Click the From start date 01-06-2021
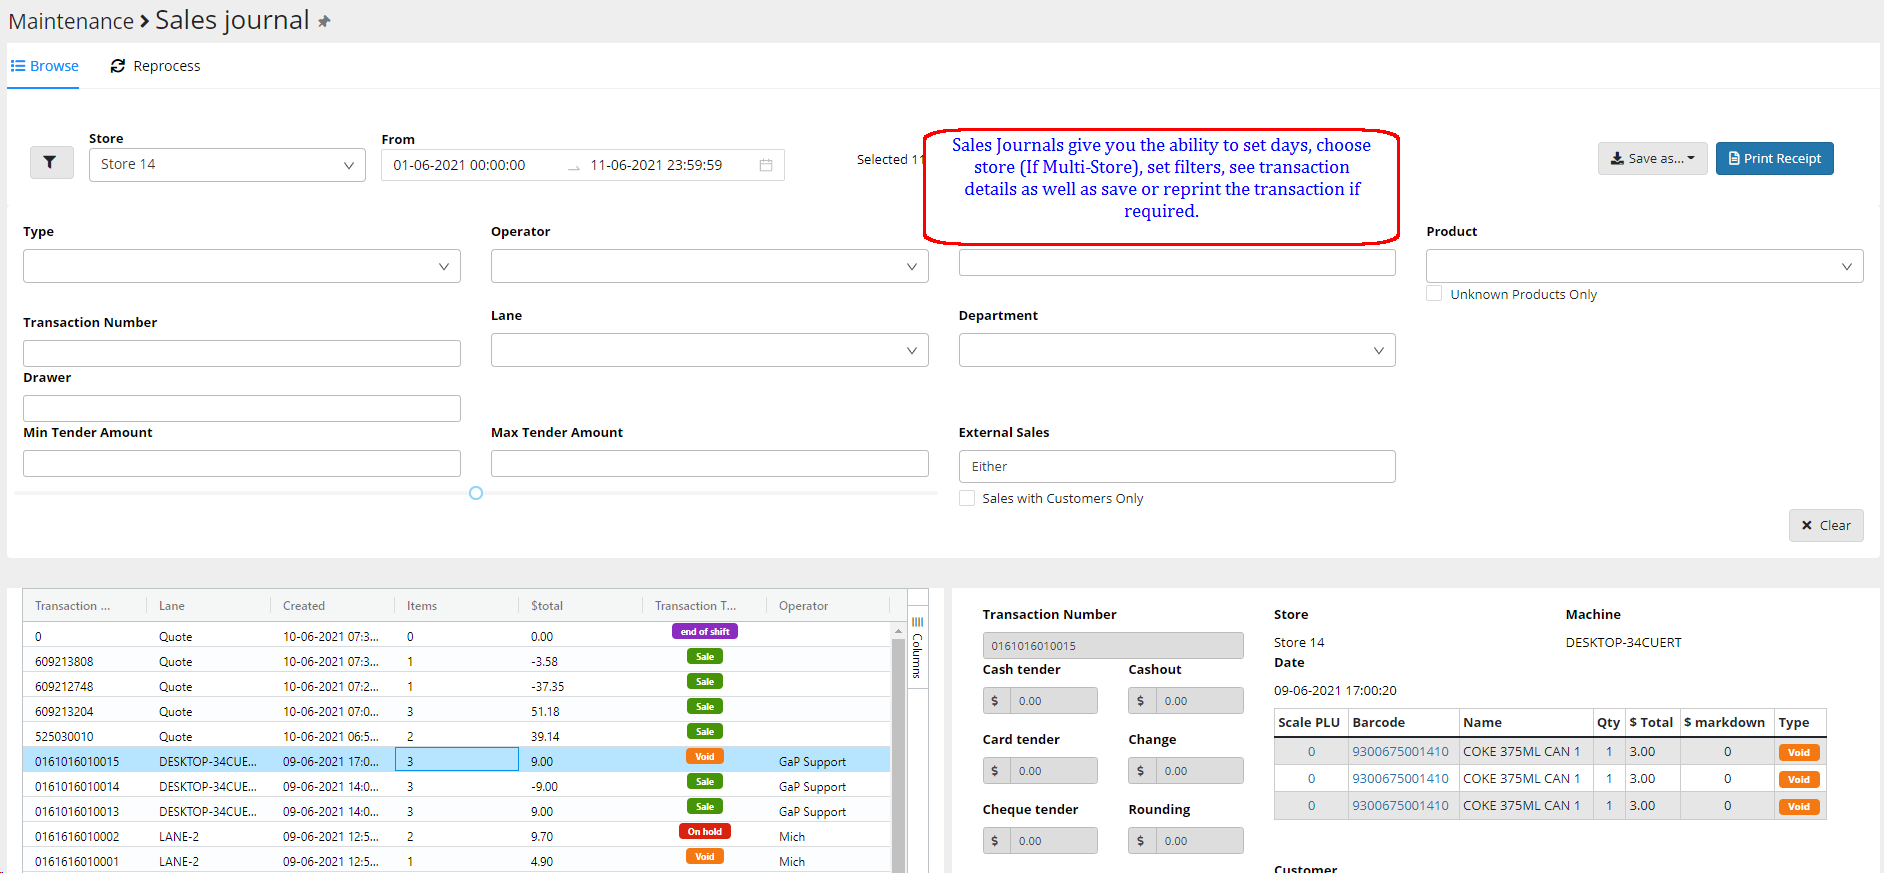Screen dimensions: 1884x873 point(459,165)
